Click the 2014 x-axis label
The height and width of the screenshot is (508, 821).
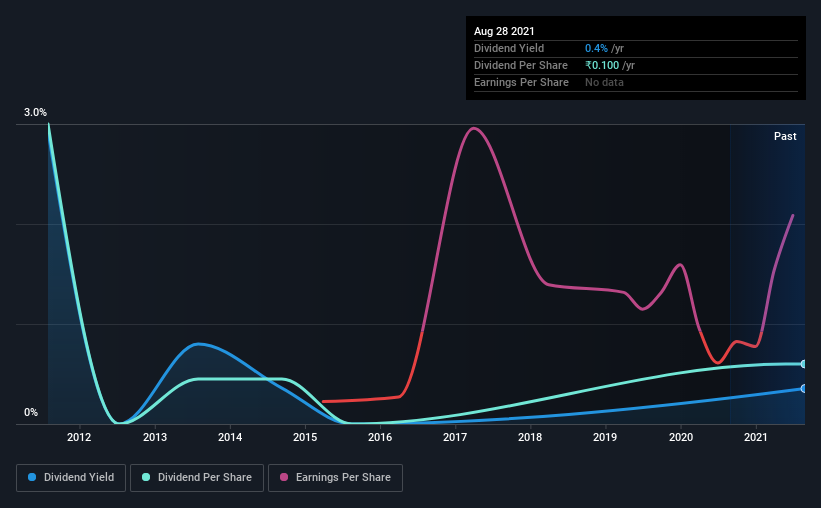[x=230, y=437]
